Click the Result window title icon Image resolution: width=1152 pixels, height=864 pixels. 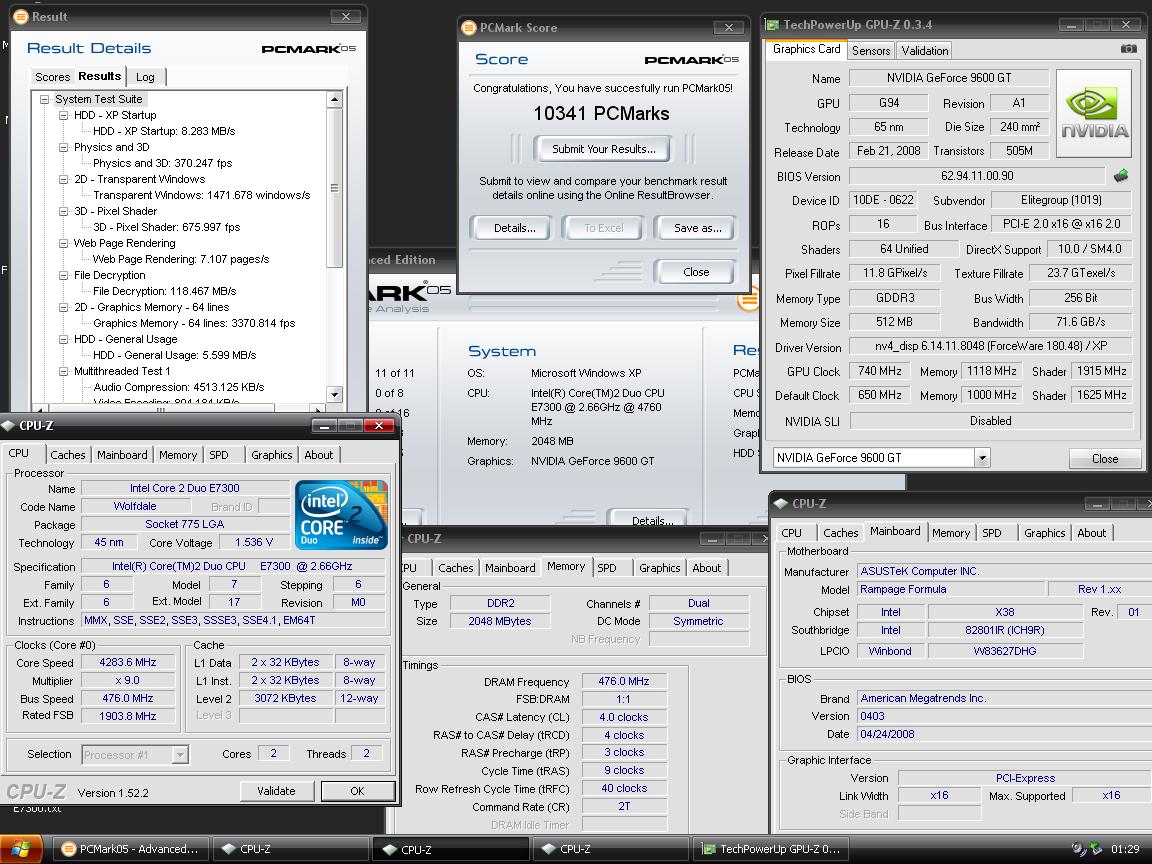click(x=21, y=16)
